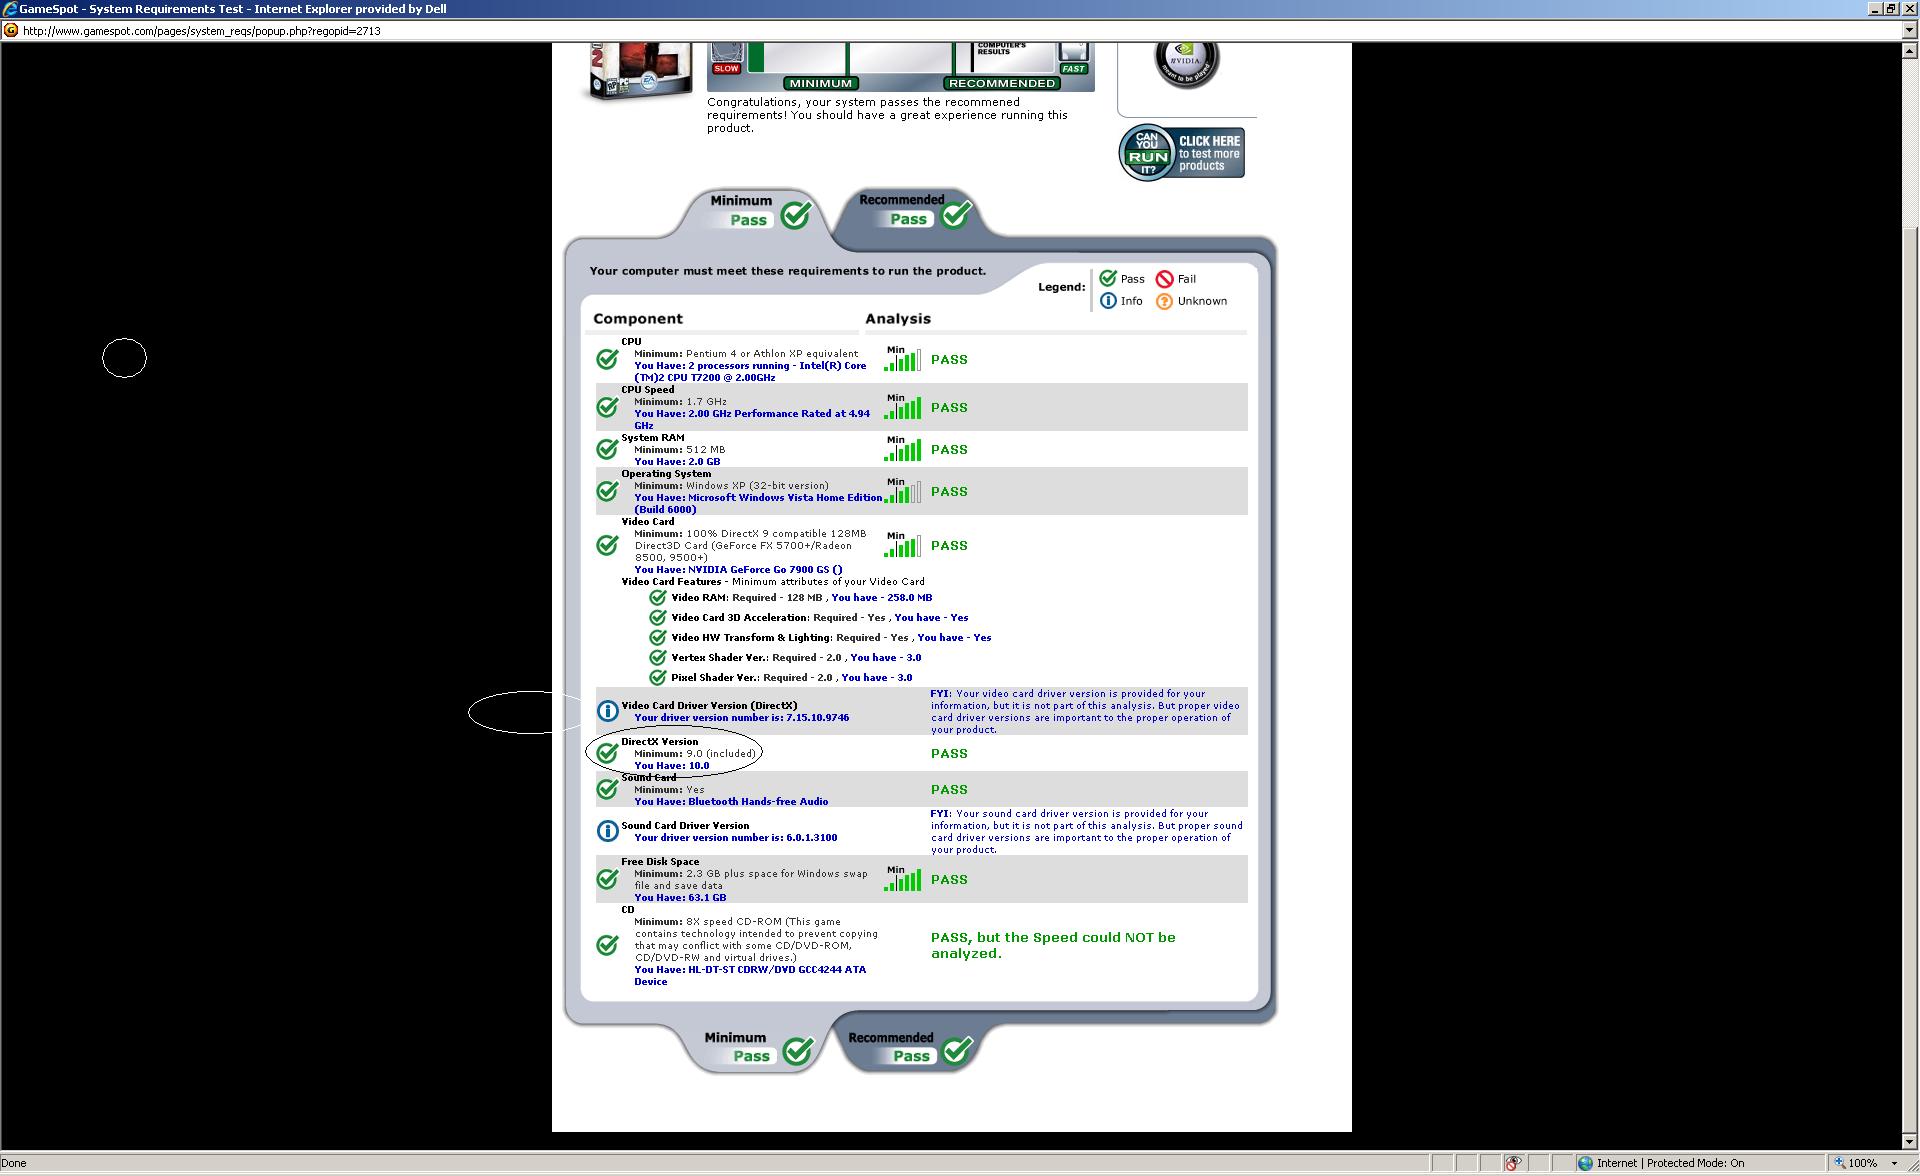Click the Analysis column heading

(898, 319)
